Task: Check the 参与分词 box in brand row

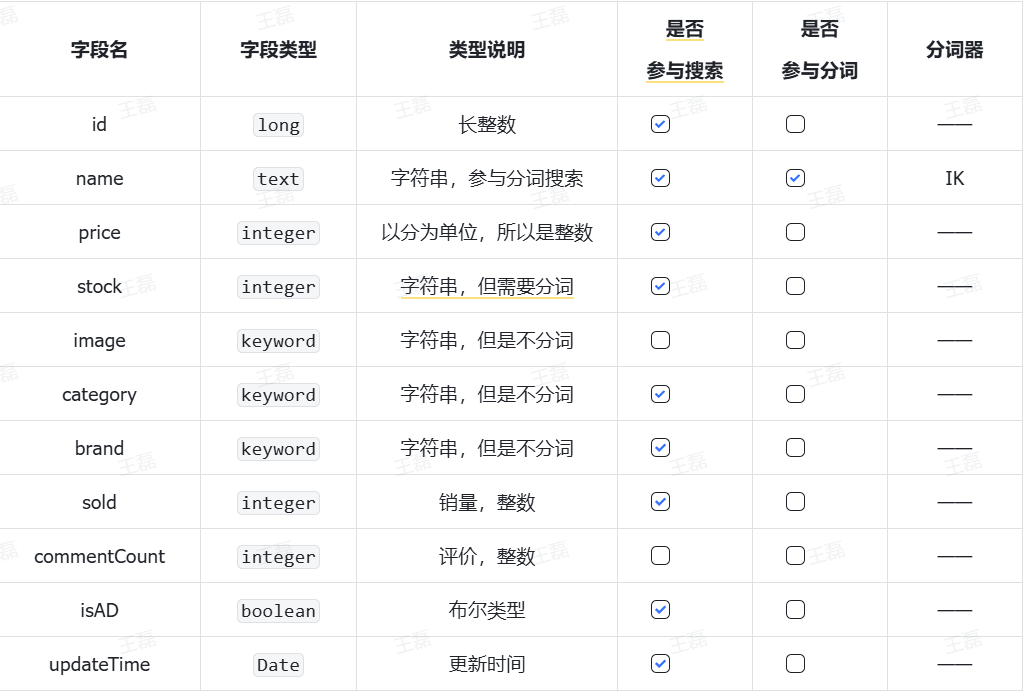Action: 795,448
